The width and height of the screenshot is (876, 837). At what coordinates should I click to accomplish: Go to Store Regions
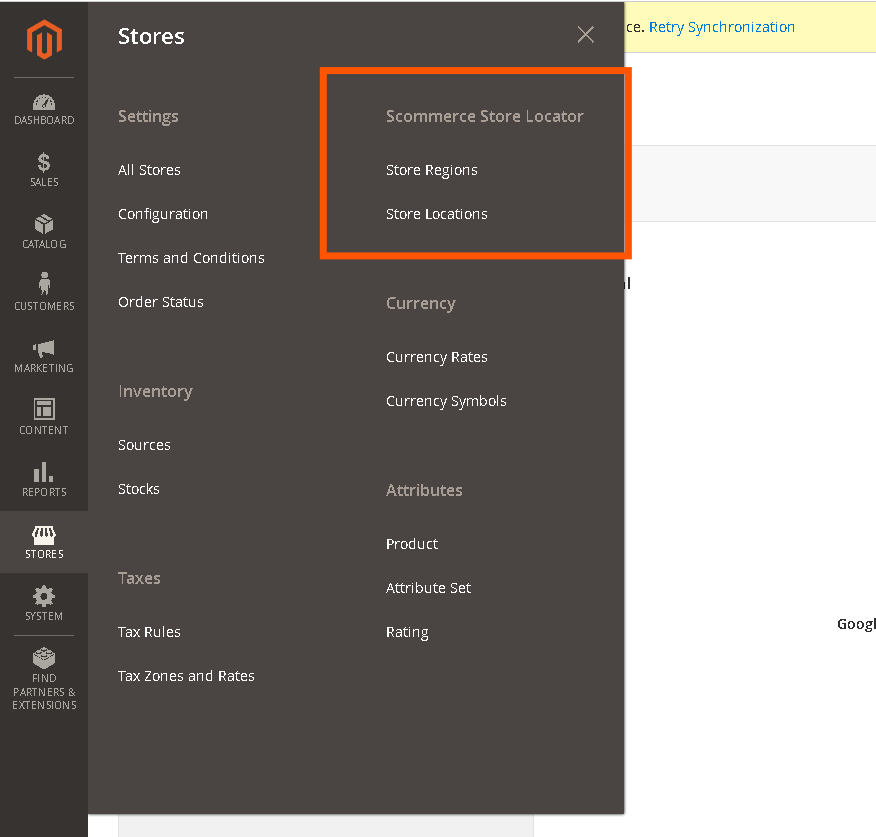(x=431, y=170)
